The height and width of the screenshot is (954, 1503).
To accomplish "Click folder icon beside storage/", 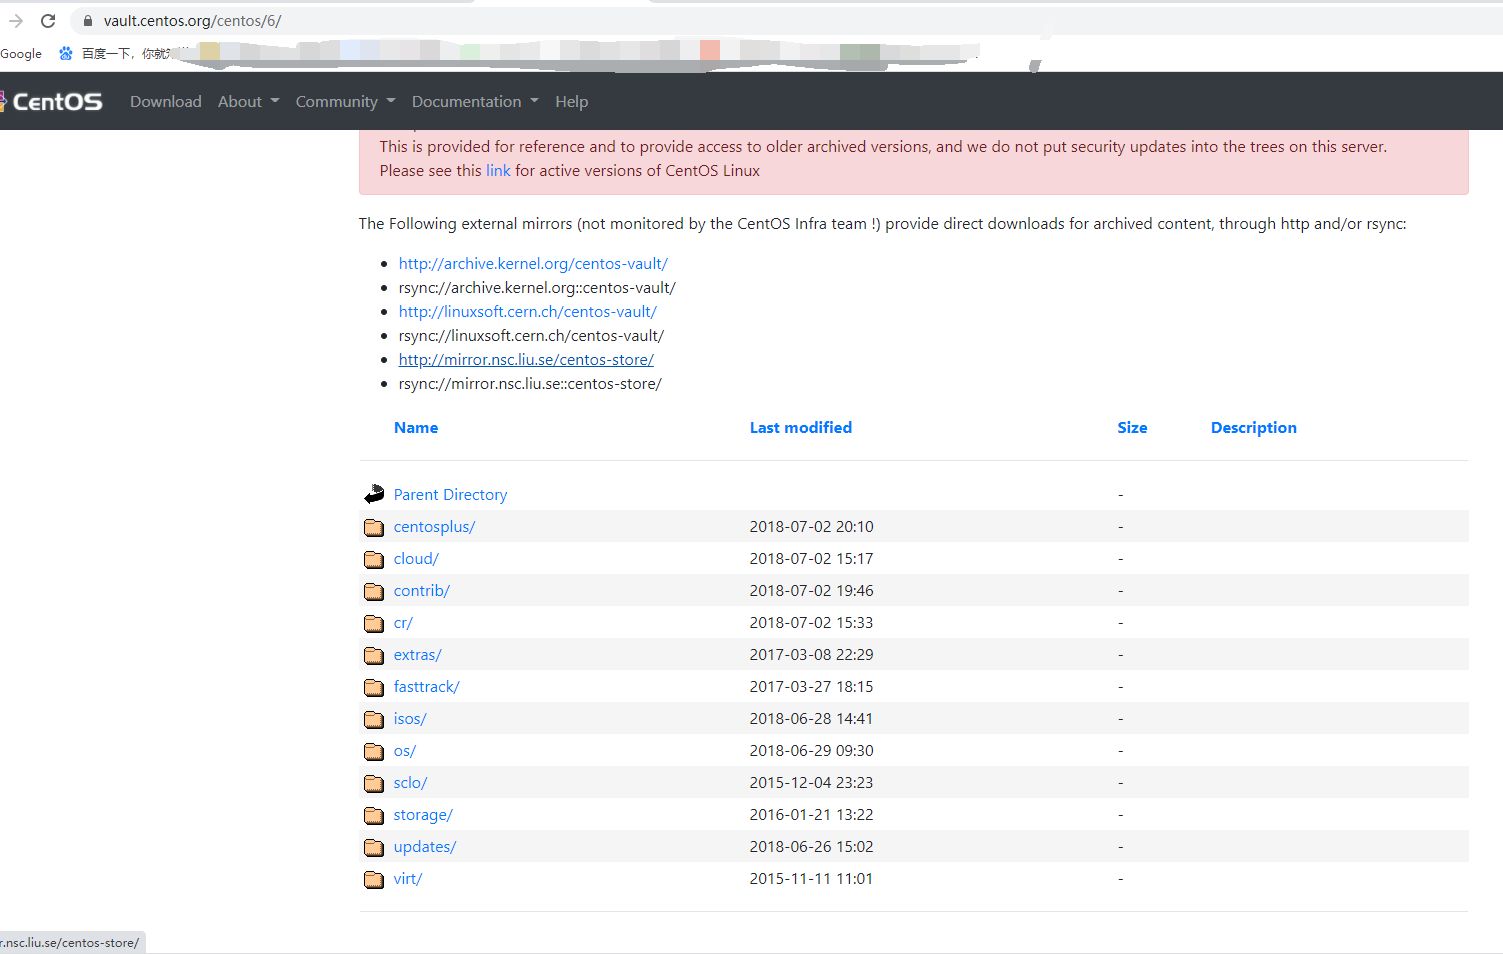I will [x=374, y=815].
